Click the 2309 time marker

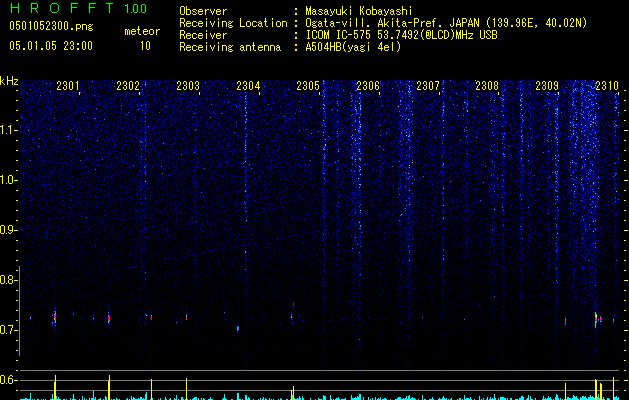547,85
